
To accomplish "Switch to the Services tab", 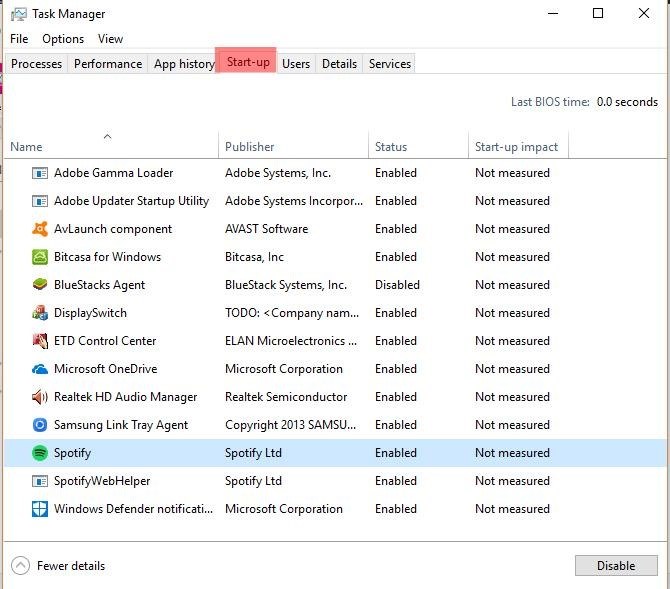I will click(390, 64).
